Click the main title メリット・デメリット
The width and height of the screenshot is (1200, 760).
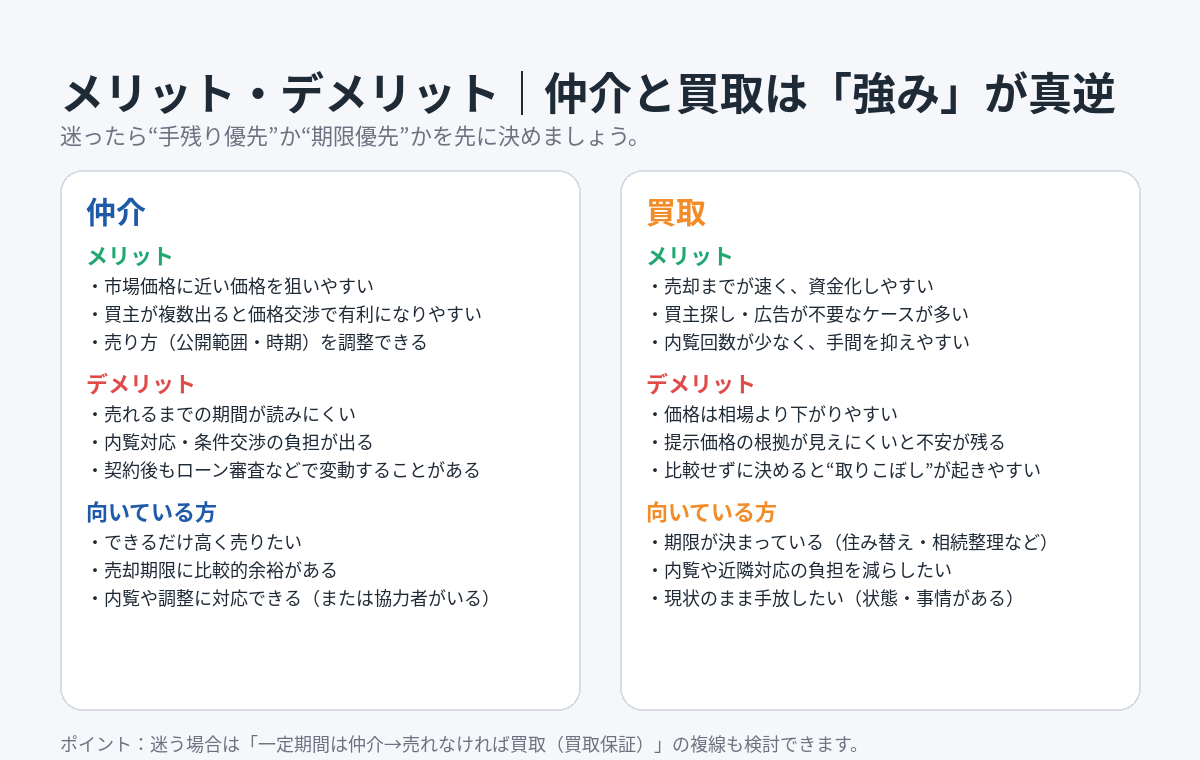(x=280, y=95)
